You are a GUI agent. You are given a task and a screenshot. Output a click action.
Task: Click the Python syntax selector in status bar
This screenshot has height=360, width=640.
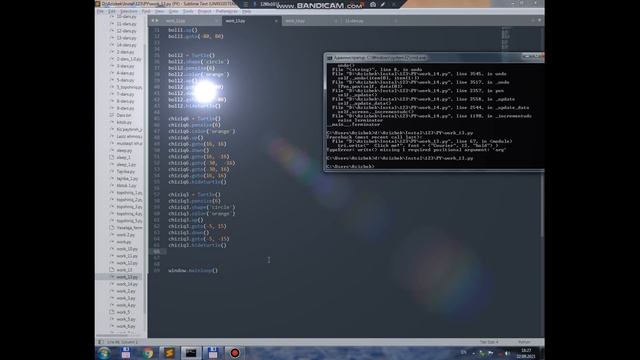point(524,342)
